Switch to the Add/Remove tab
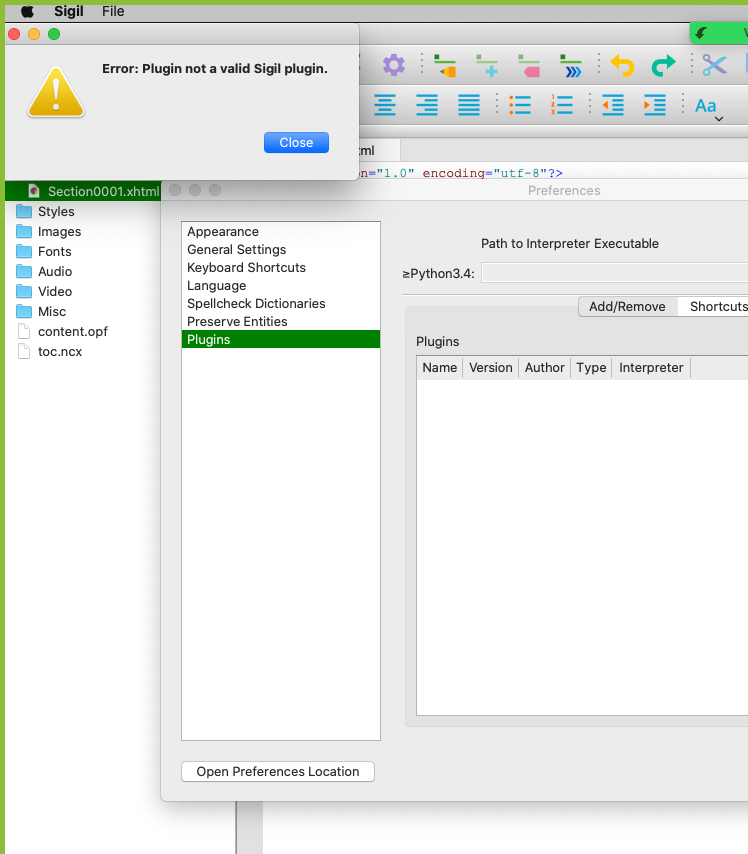Image resolution: width=748 pixels, height=854 pixels. (x=627, y=307)
